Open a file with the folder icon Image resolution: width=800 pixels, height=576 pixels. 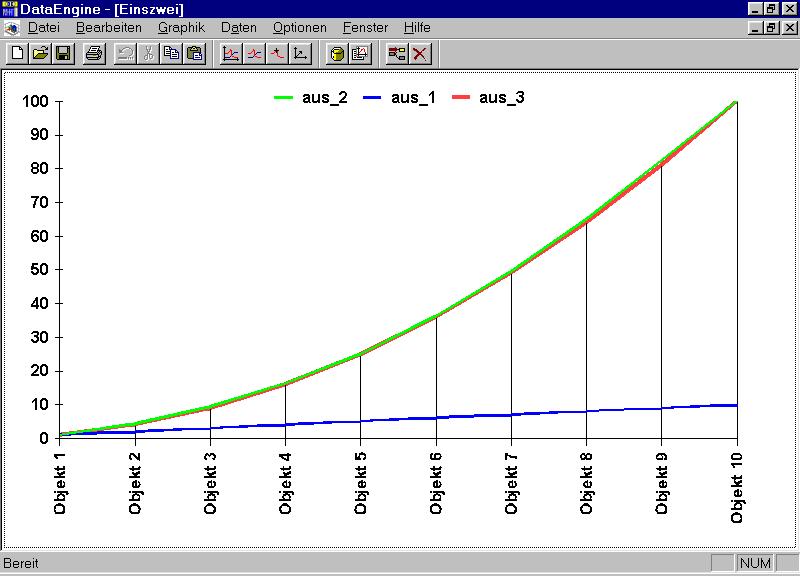40,53
